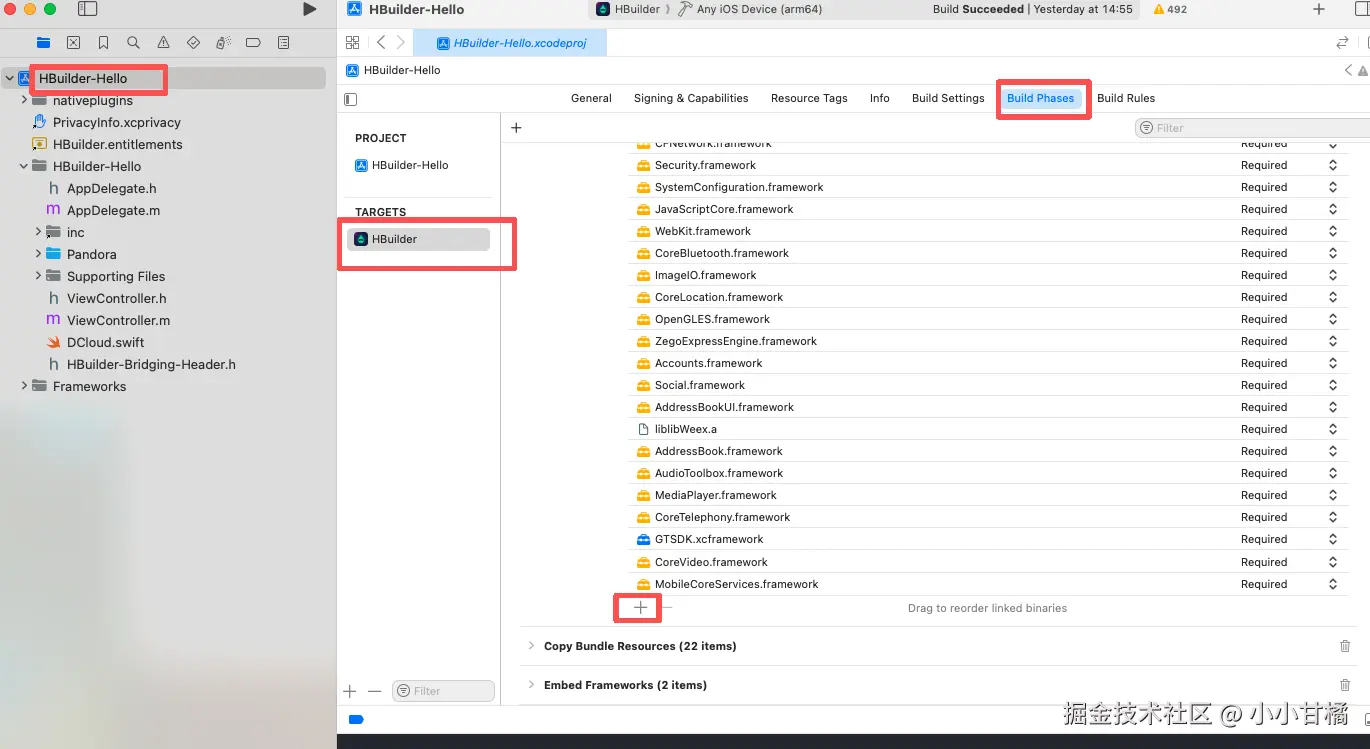This screenshot has width=1370, height=749.
Task: Click the targets Filter field
Action: (x=443, y=691)
